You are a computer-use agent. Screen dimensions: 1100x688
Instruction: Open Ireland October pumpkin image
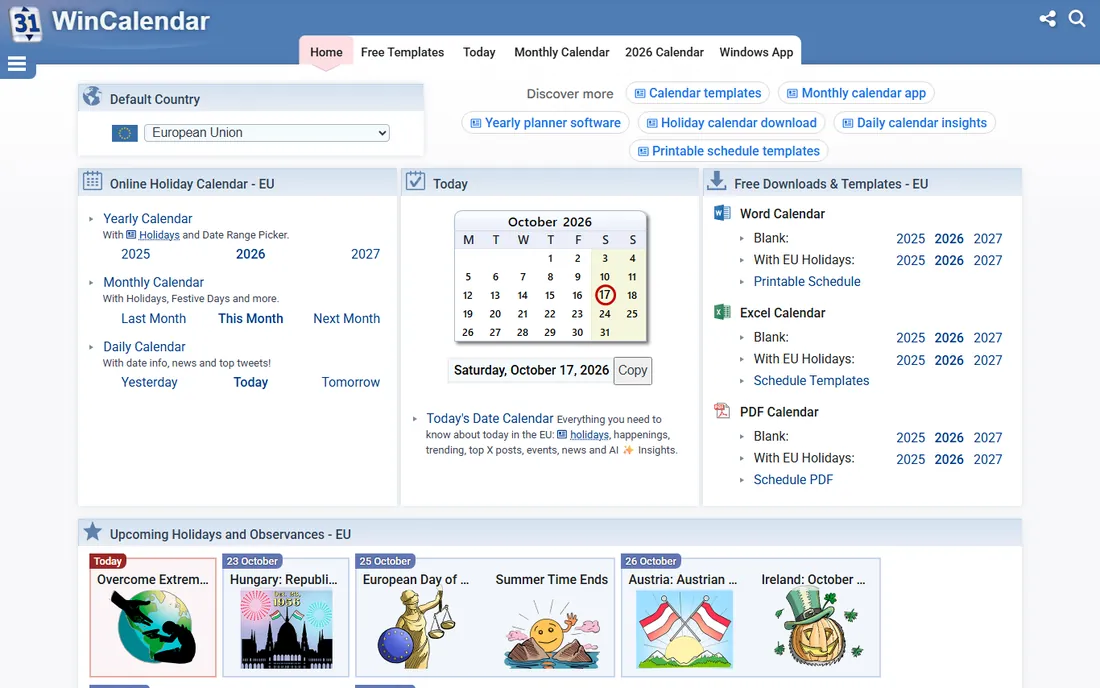pyautogui.click(x=817, y=628)
